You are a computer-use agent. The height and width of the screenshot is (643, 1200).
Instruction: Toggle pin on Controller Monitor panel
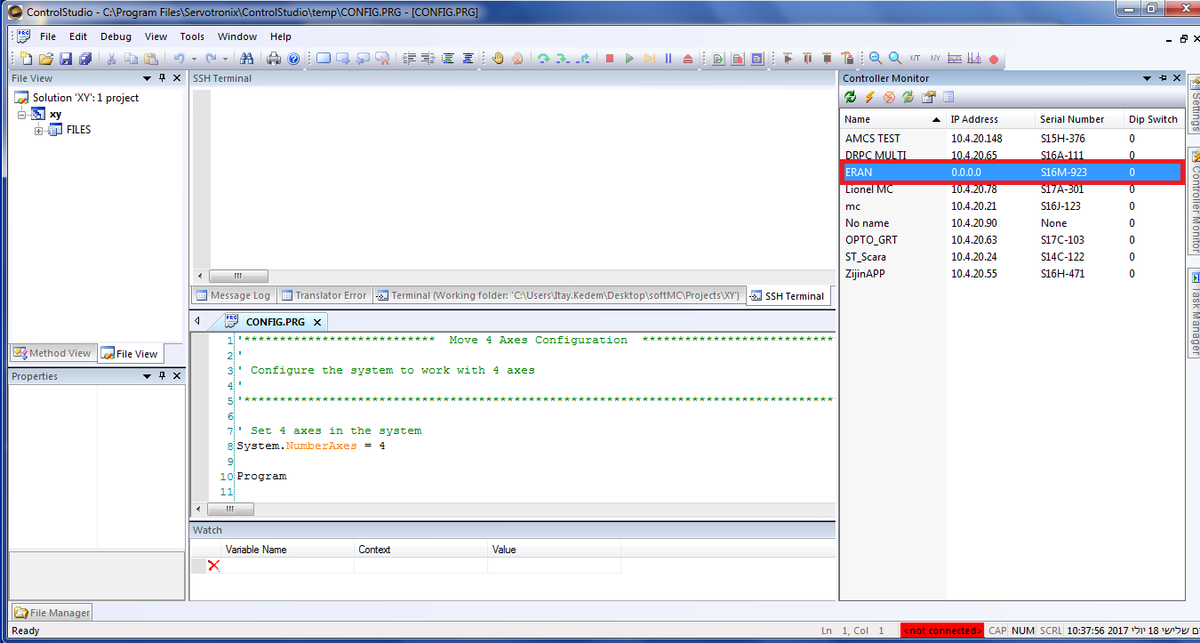coord(1162,78)
